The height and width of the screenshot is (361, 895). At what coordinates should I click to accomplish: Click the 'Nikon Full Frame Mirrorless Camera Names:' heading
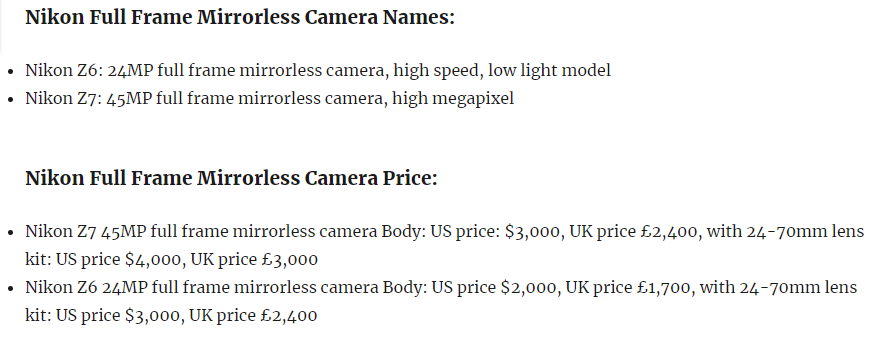tap(240, 18)
